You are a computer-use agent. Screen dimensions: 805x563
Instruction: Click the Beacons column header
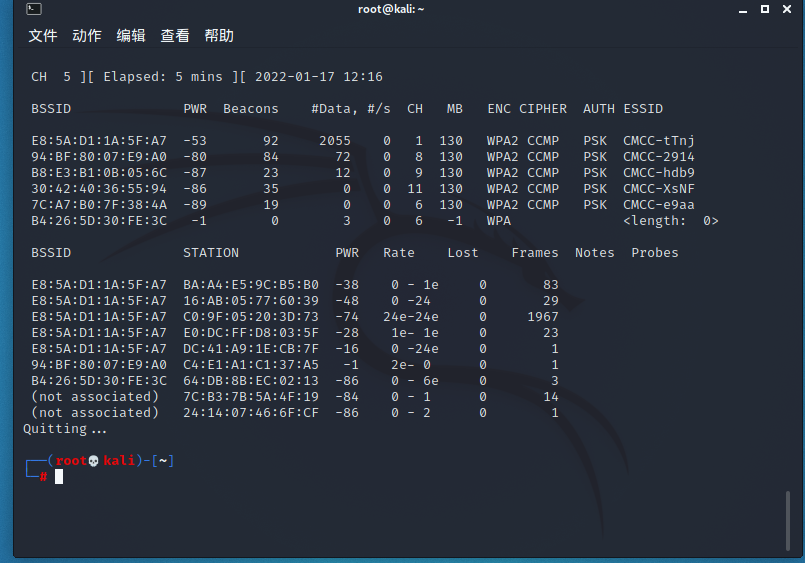(251, 109)
